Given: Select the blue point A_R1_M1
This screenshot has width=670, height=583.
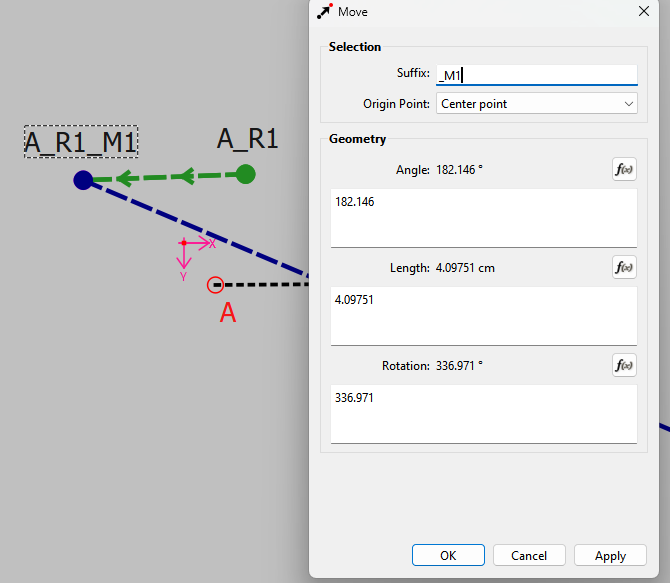Looking at the screenshot, I should 83,180.
